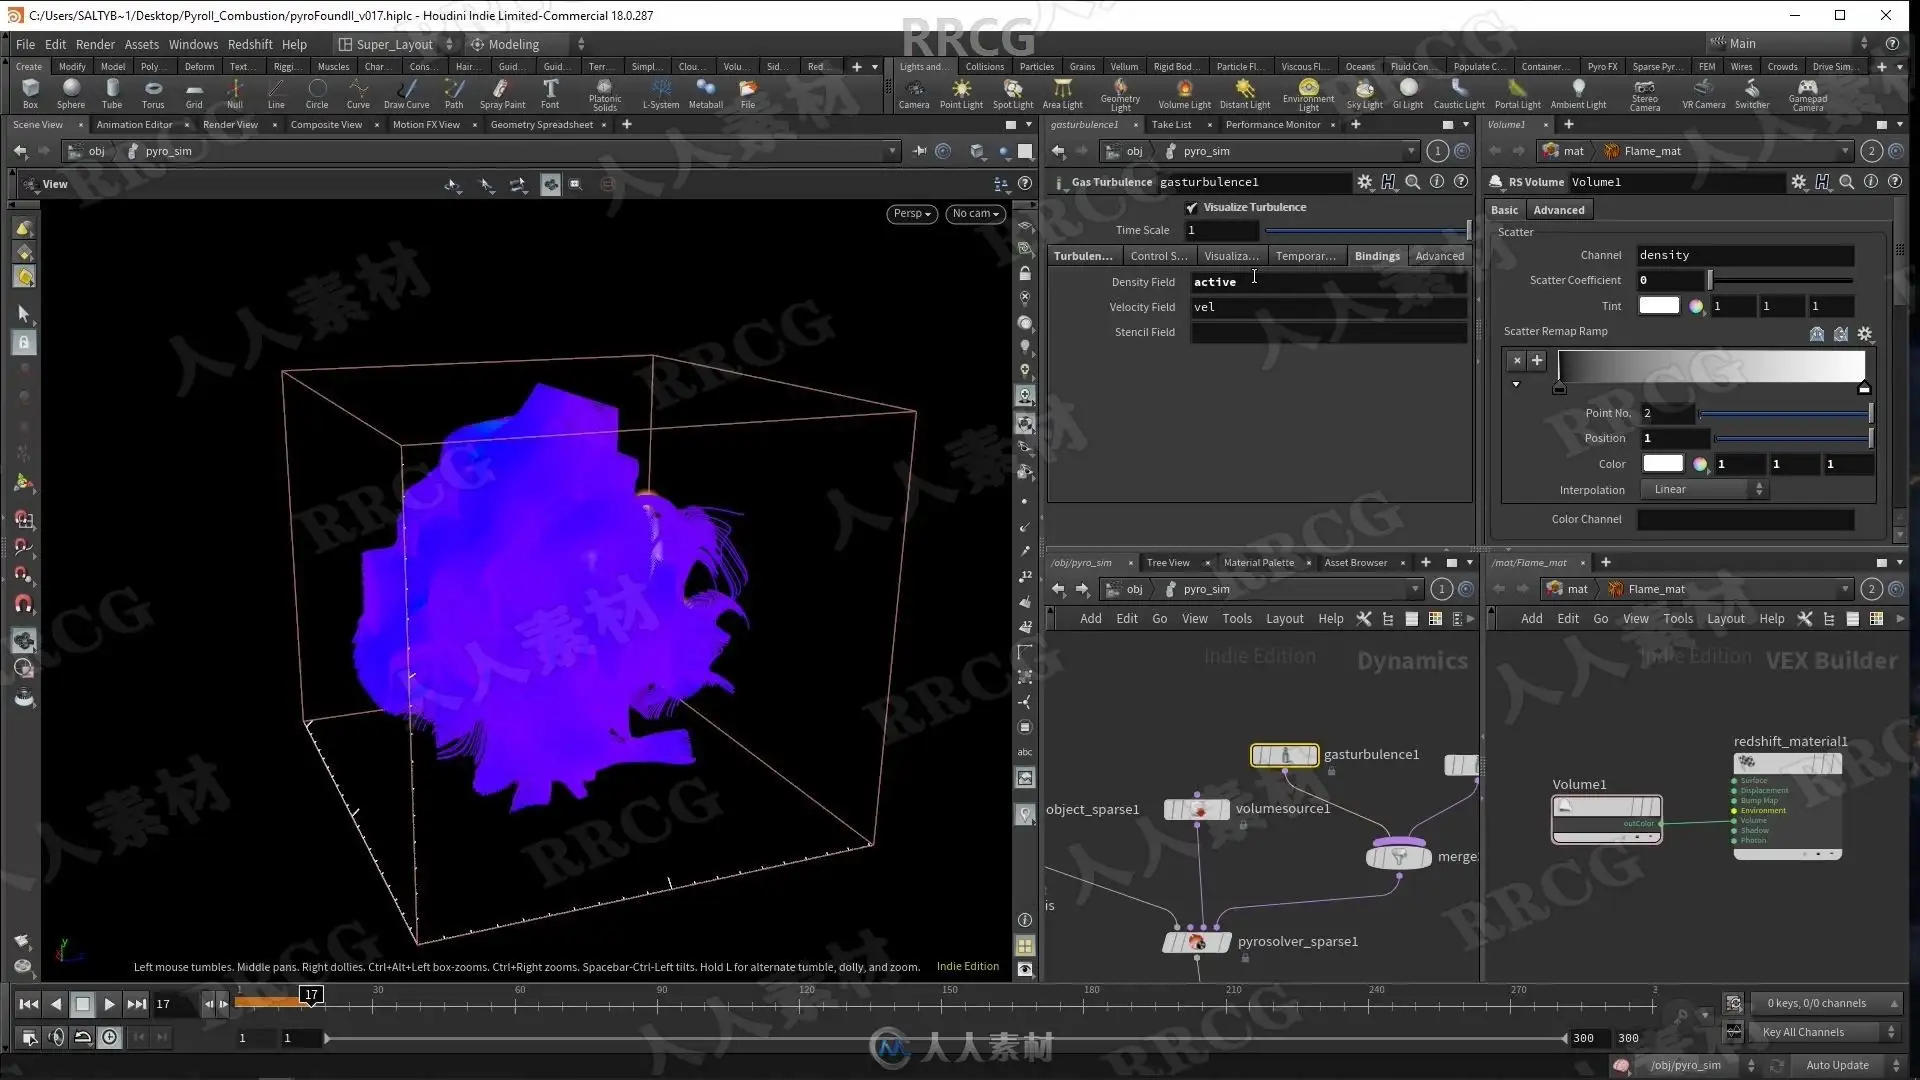Screen dimensions: 1920x1080
Task: Click the Velocity Field input box
Action: tap(1328, 307)
